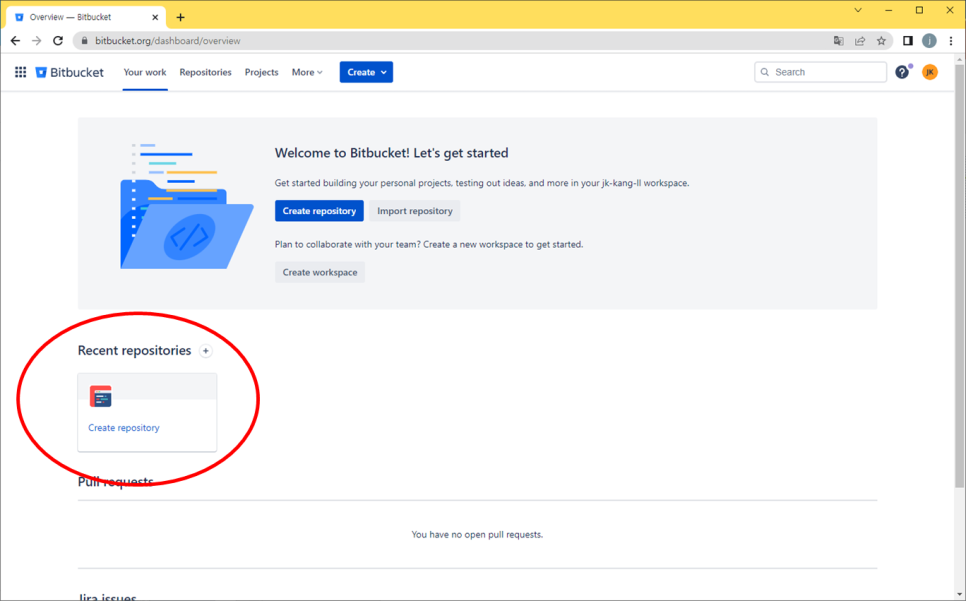This screenshot has height=601, width=966.
Task: Click the Import repository button
Action: (x=415, y=211)
